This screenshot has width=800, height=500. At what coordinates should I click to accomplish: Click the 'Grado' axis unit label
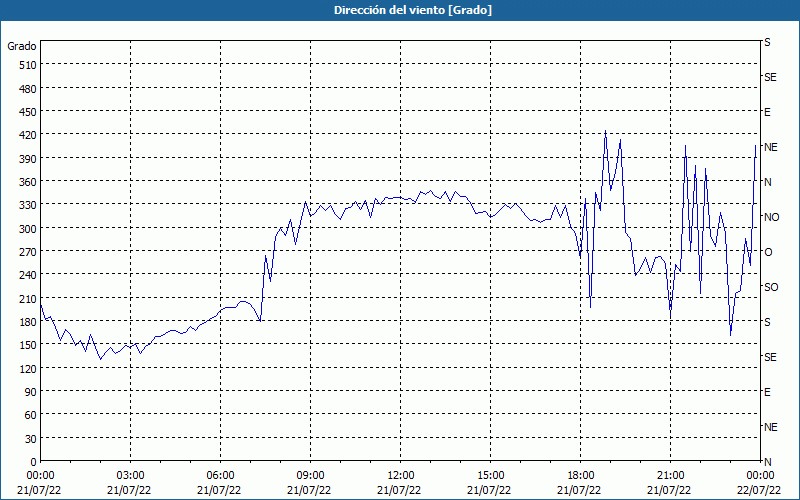22,46
